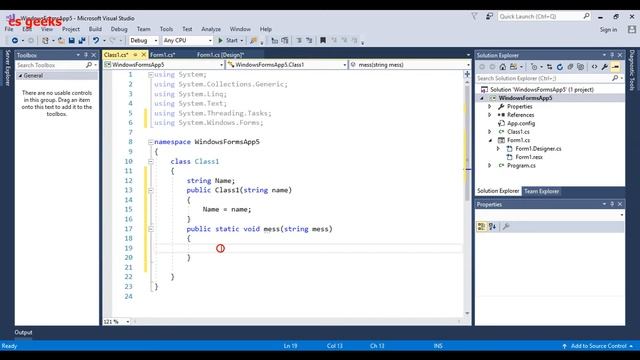Screen dimensions: 640x360
Task: Toggle the pin on the Class1.cs tab
Action: click(135, 55)
